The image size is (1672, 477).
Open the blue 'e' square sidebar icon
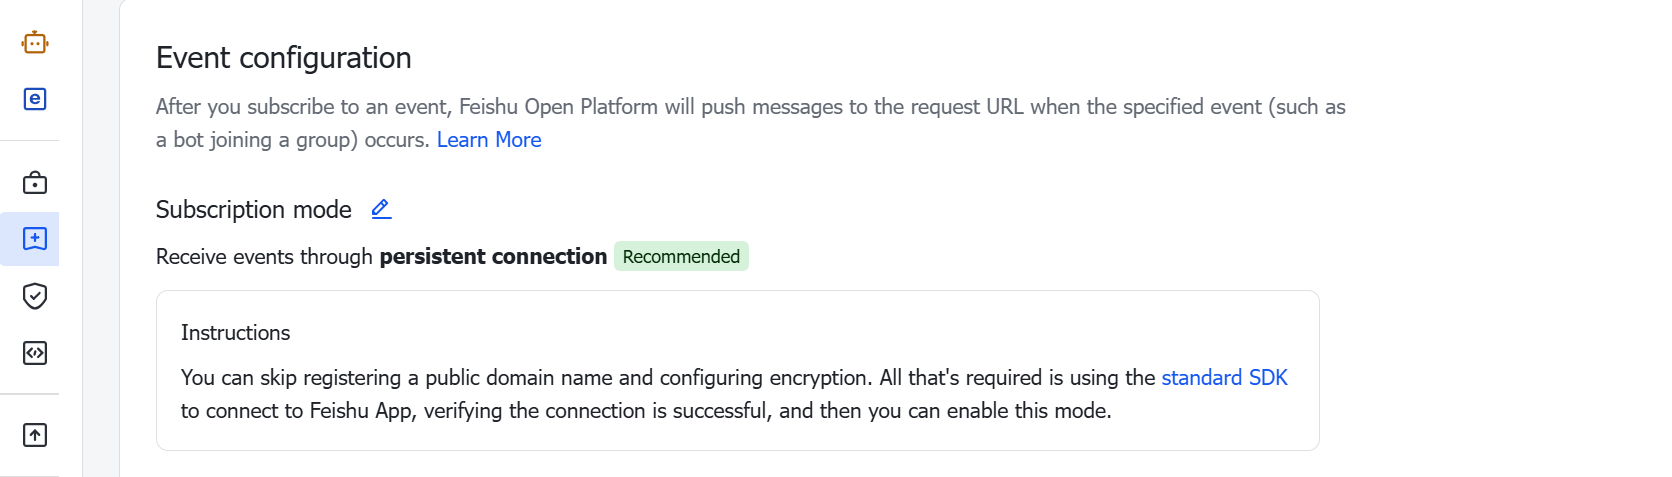[35, 99]
